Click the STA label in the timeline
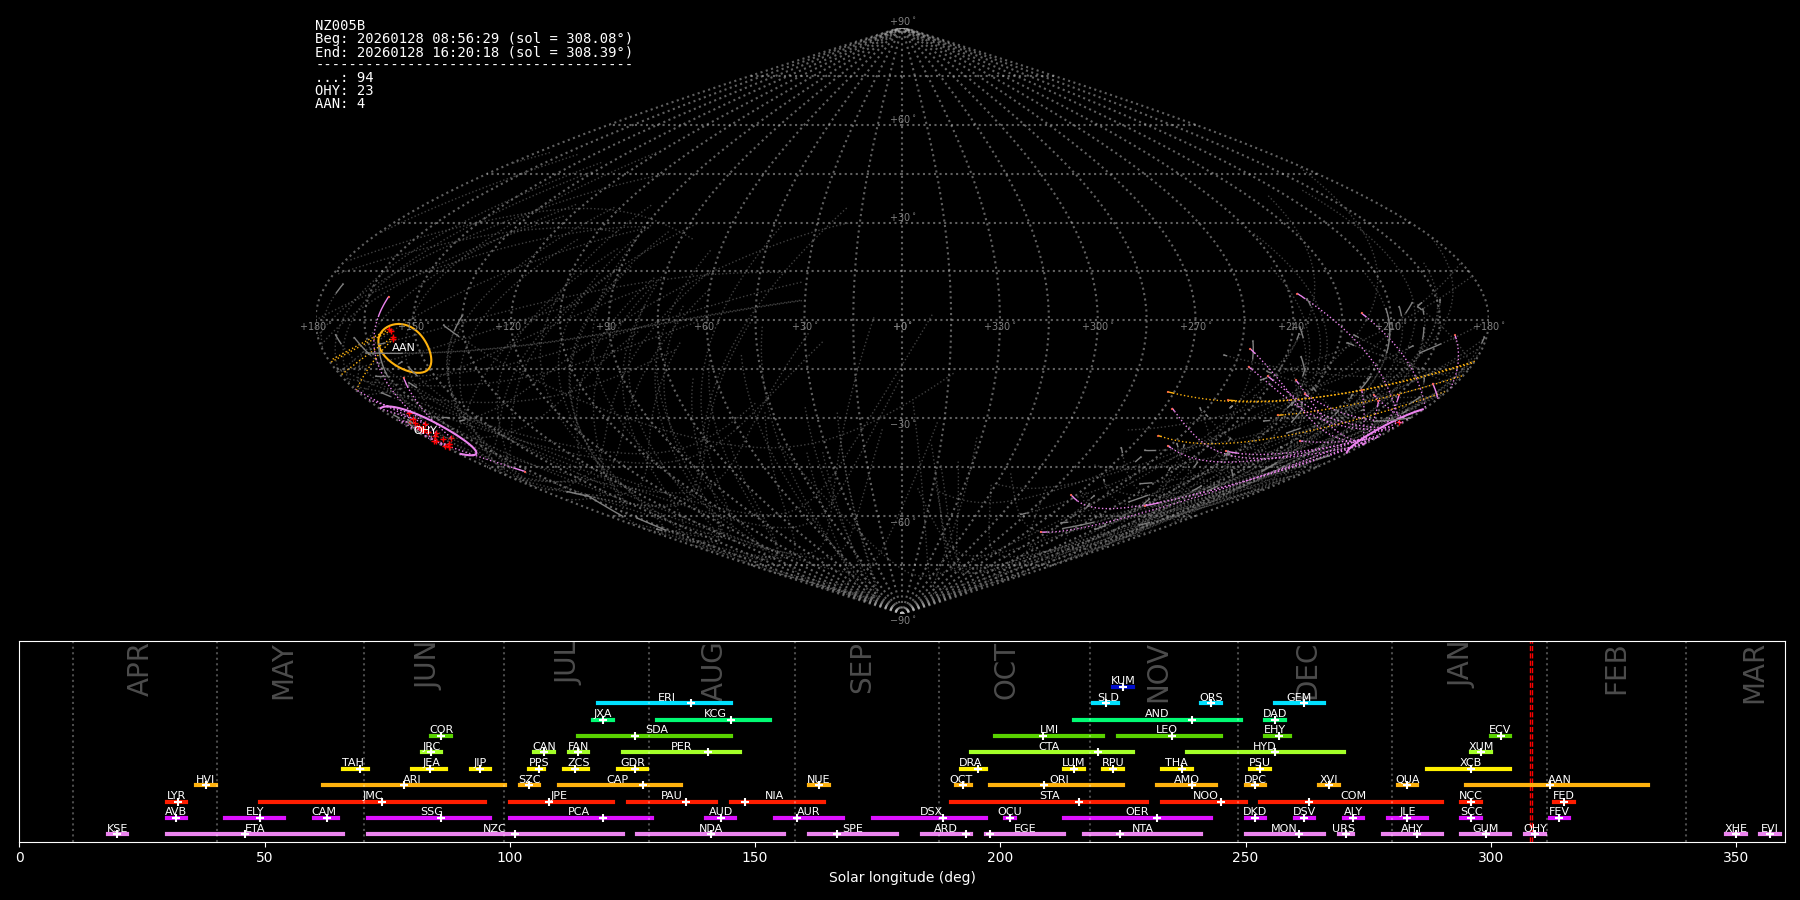Image resolution: width=1800 pixels, height=900 pixels. coord(1049,796)
